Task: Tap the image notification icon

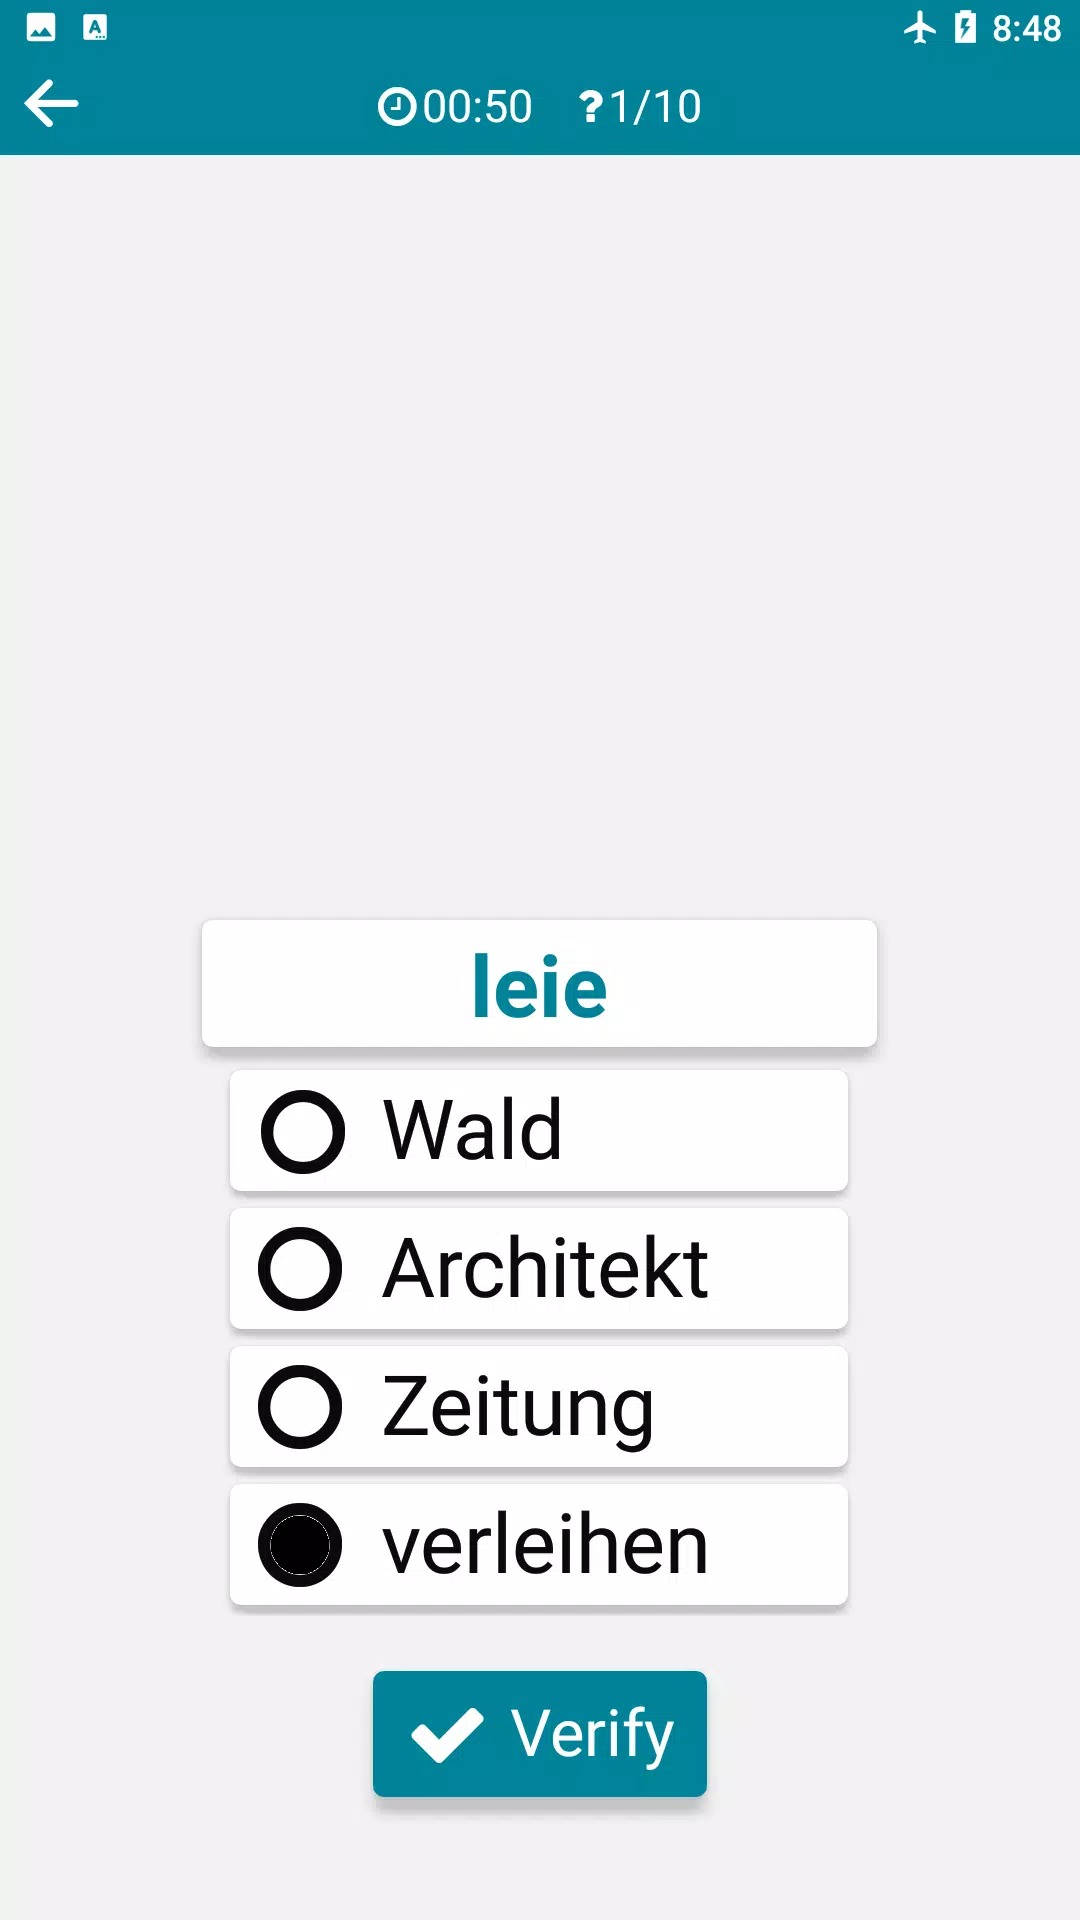Action: (x=41, y=27)
